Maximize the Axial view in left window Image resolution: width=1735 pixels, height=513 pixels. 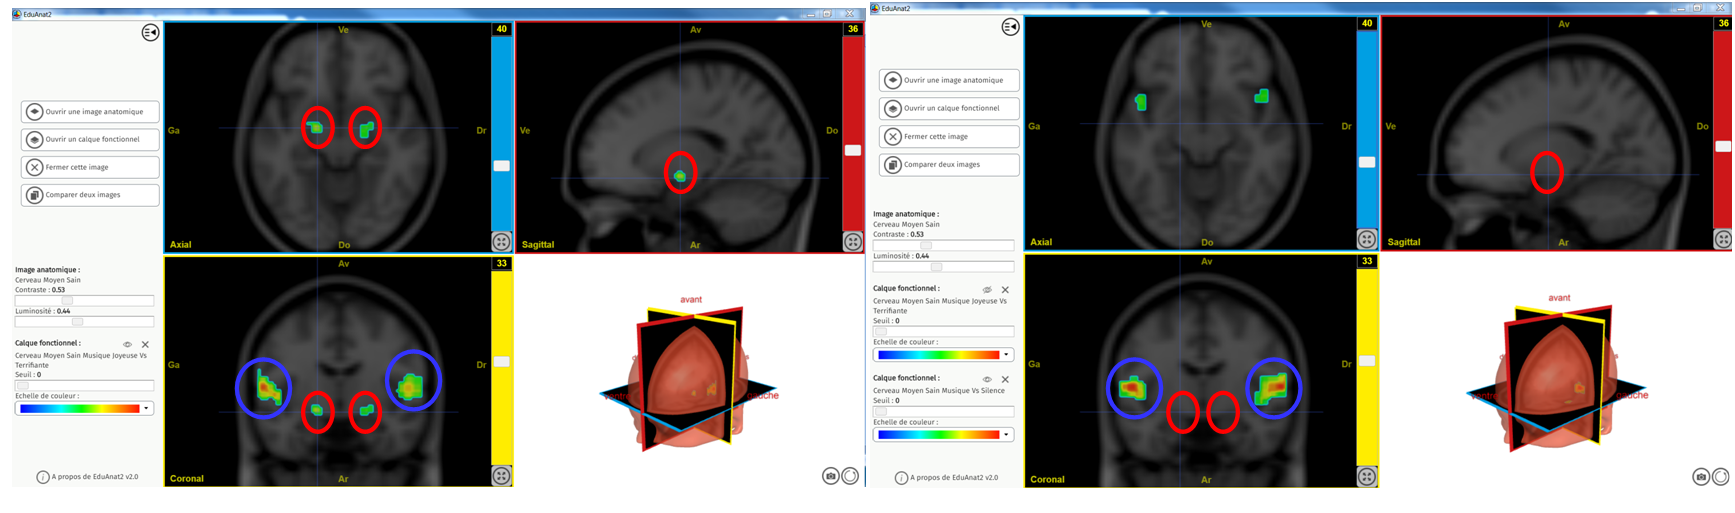point(501,242)
